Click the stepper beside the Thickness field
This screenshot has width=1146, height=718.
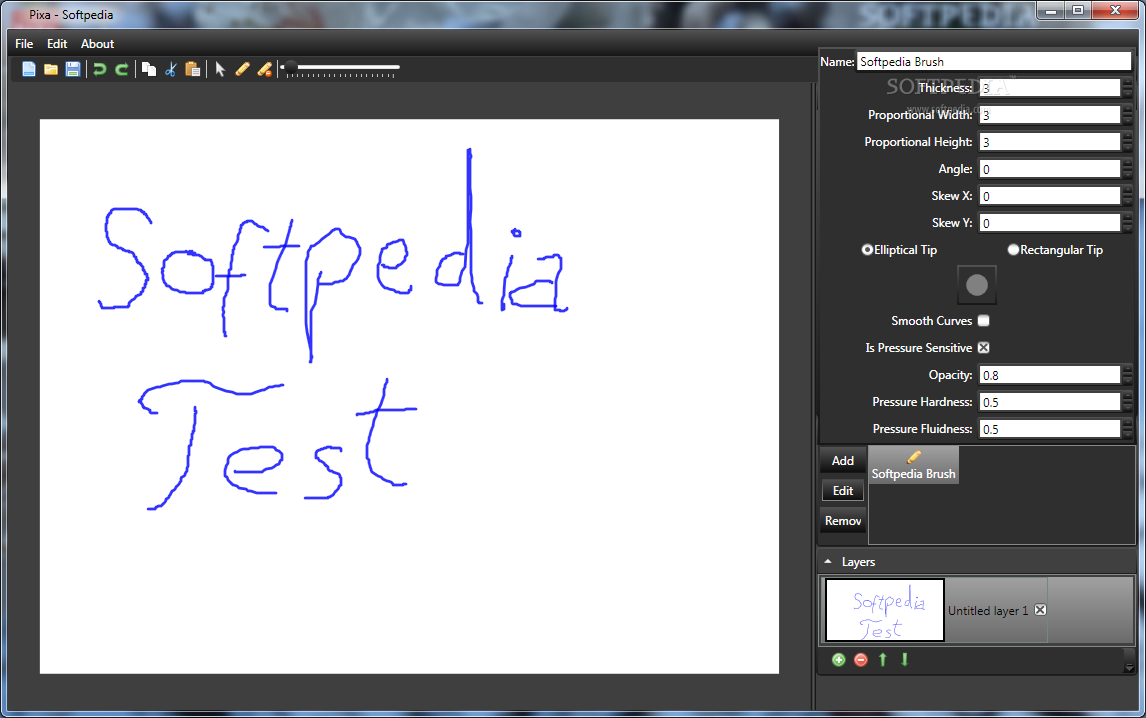point(1127,88)
